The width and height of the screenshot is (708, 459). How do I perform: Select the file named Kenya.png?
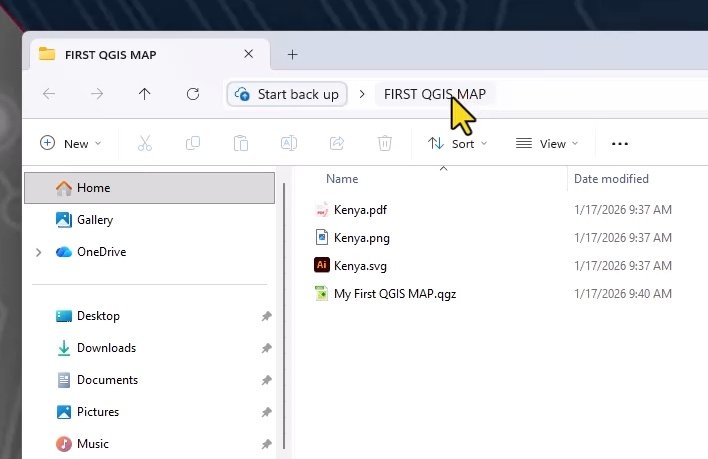[361, 238]
